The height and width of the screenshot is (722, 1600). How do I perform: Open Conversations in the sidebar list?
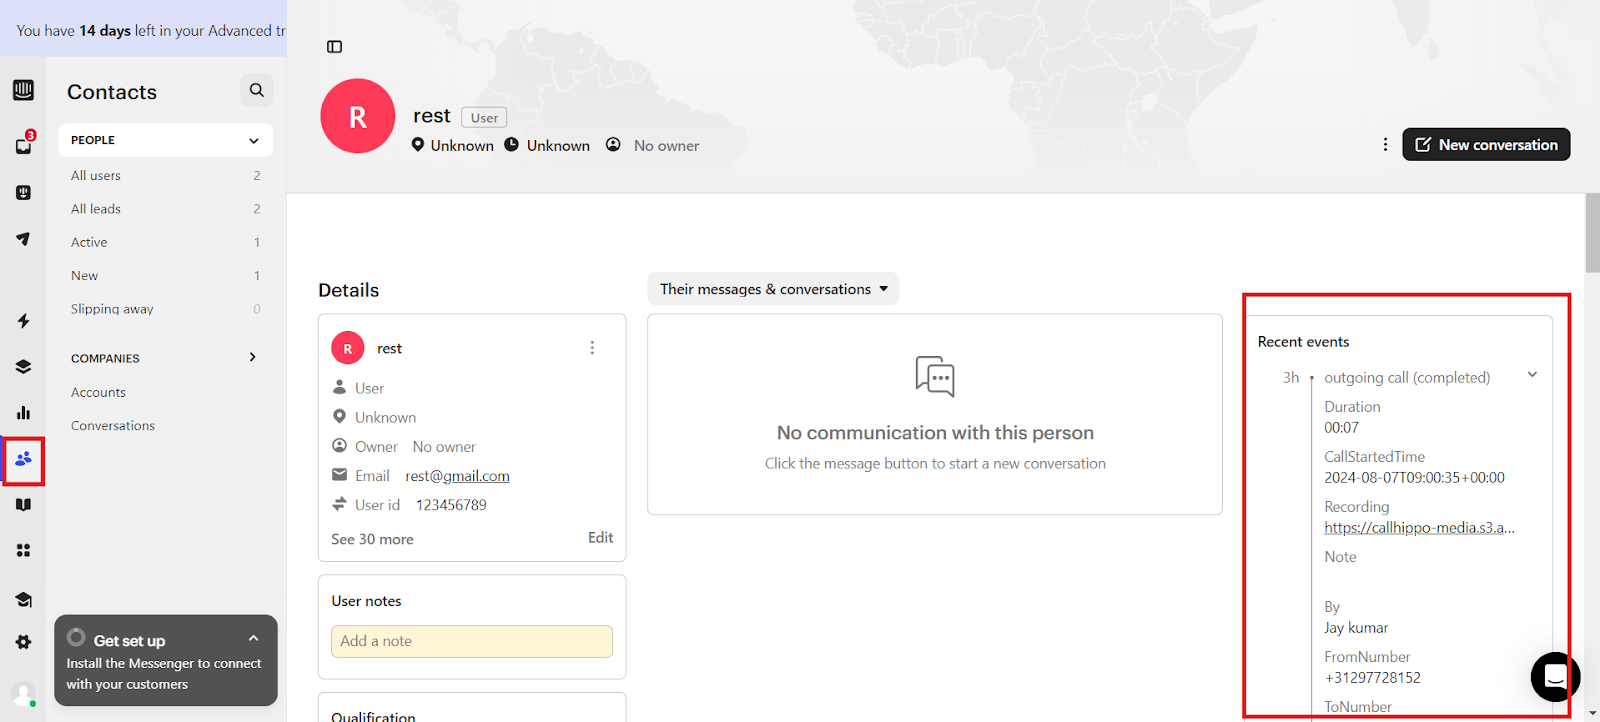coord(113,426)
